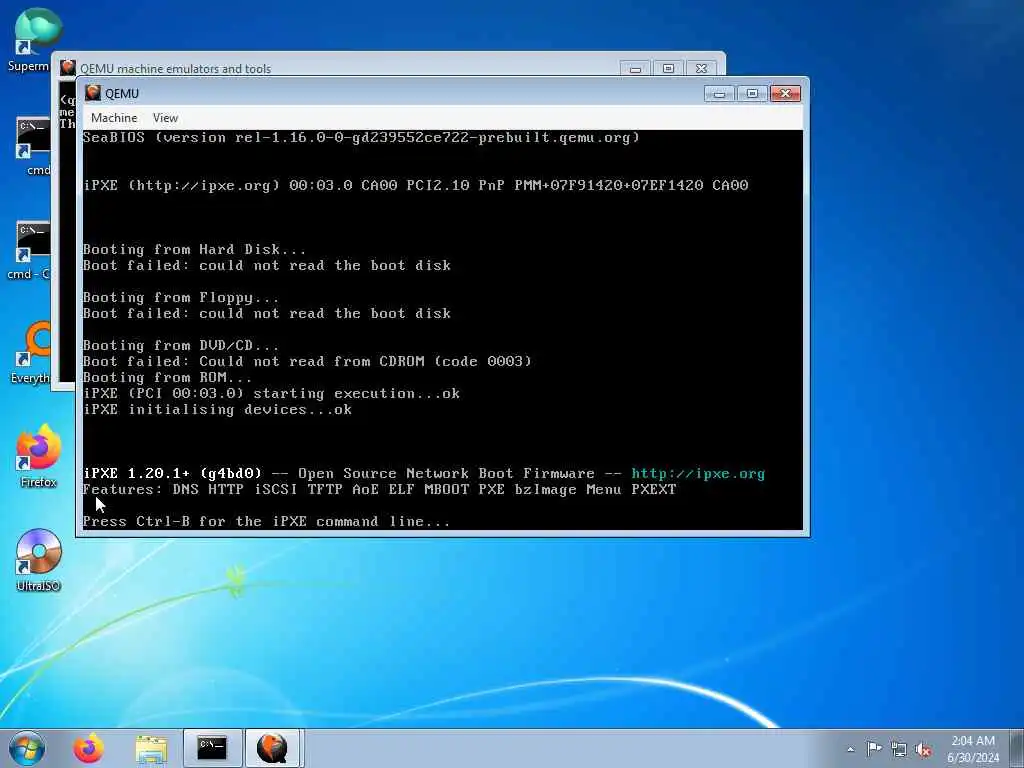Click the 'Booting from Floppy...' line

click(x=181, y=298)
